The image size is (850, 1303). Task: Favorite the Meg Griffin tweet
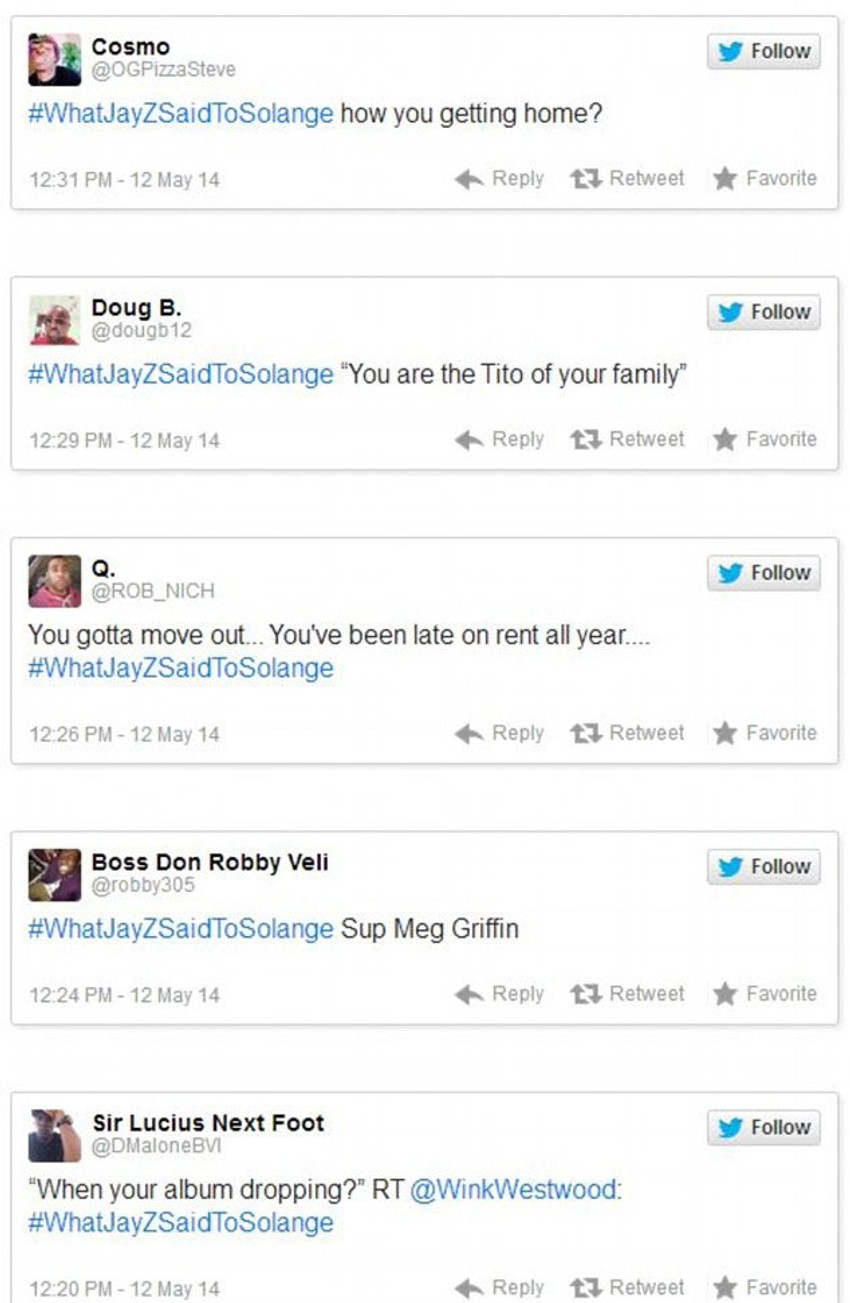765,994
